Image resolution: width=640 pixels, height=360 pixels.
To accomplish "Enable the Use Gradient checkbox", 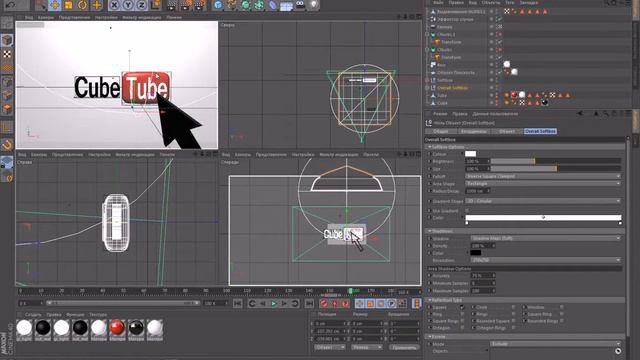I will tap(467, 211).
